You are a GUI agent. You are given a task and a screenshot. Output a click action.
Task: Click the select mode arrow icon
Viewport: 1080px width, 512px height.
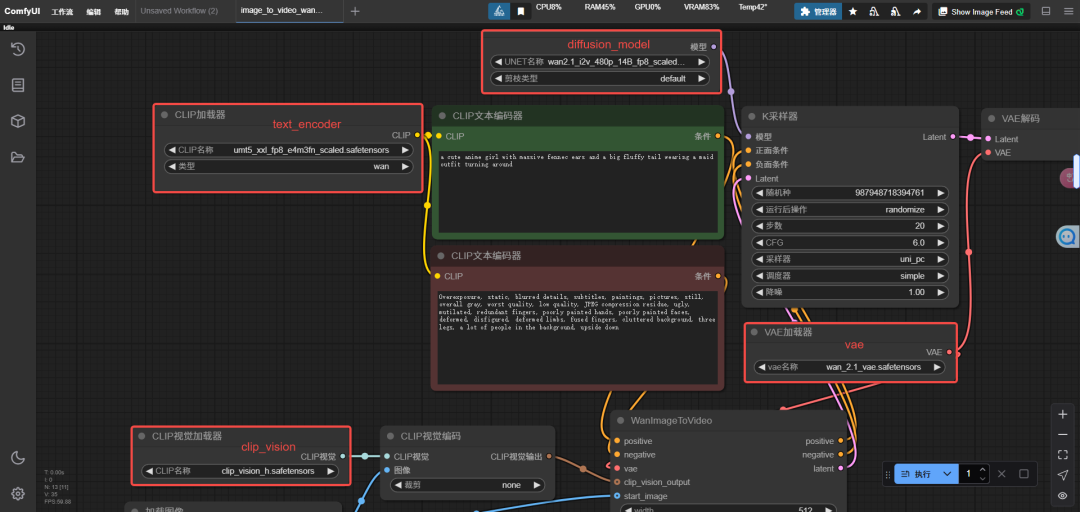coord(1063,475)
